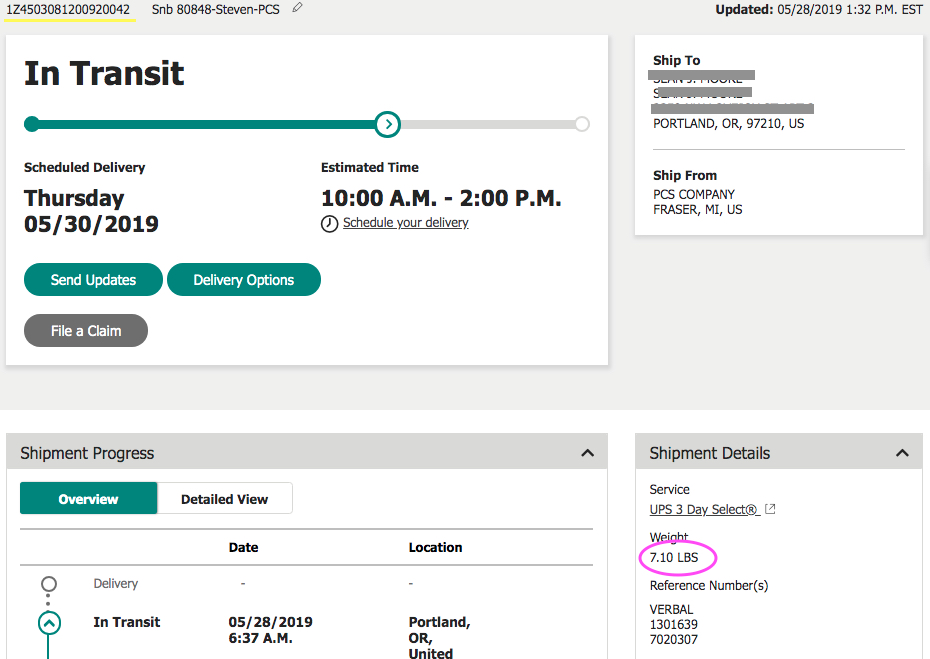Click the start dot of the progress bar
Viewport: 930px width, 659px height.
coord(31,124)
